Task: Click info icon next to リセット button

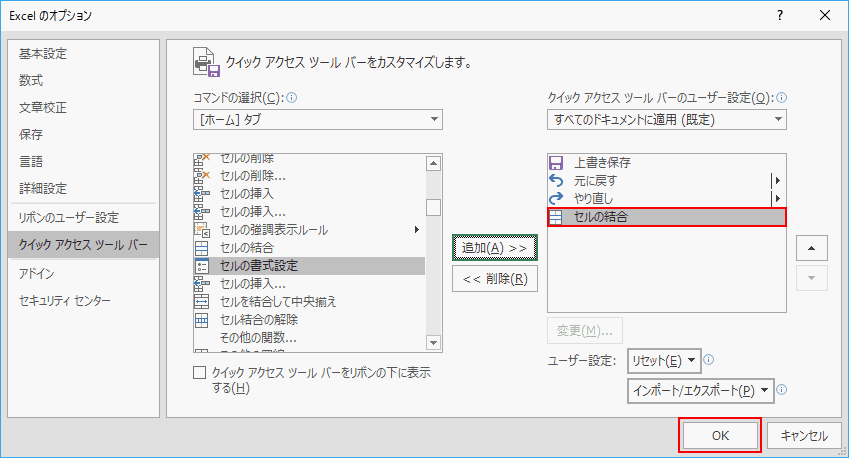Action: click(708, 359)
